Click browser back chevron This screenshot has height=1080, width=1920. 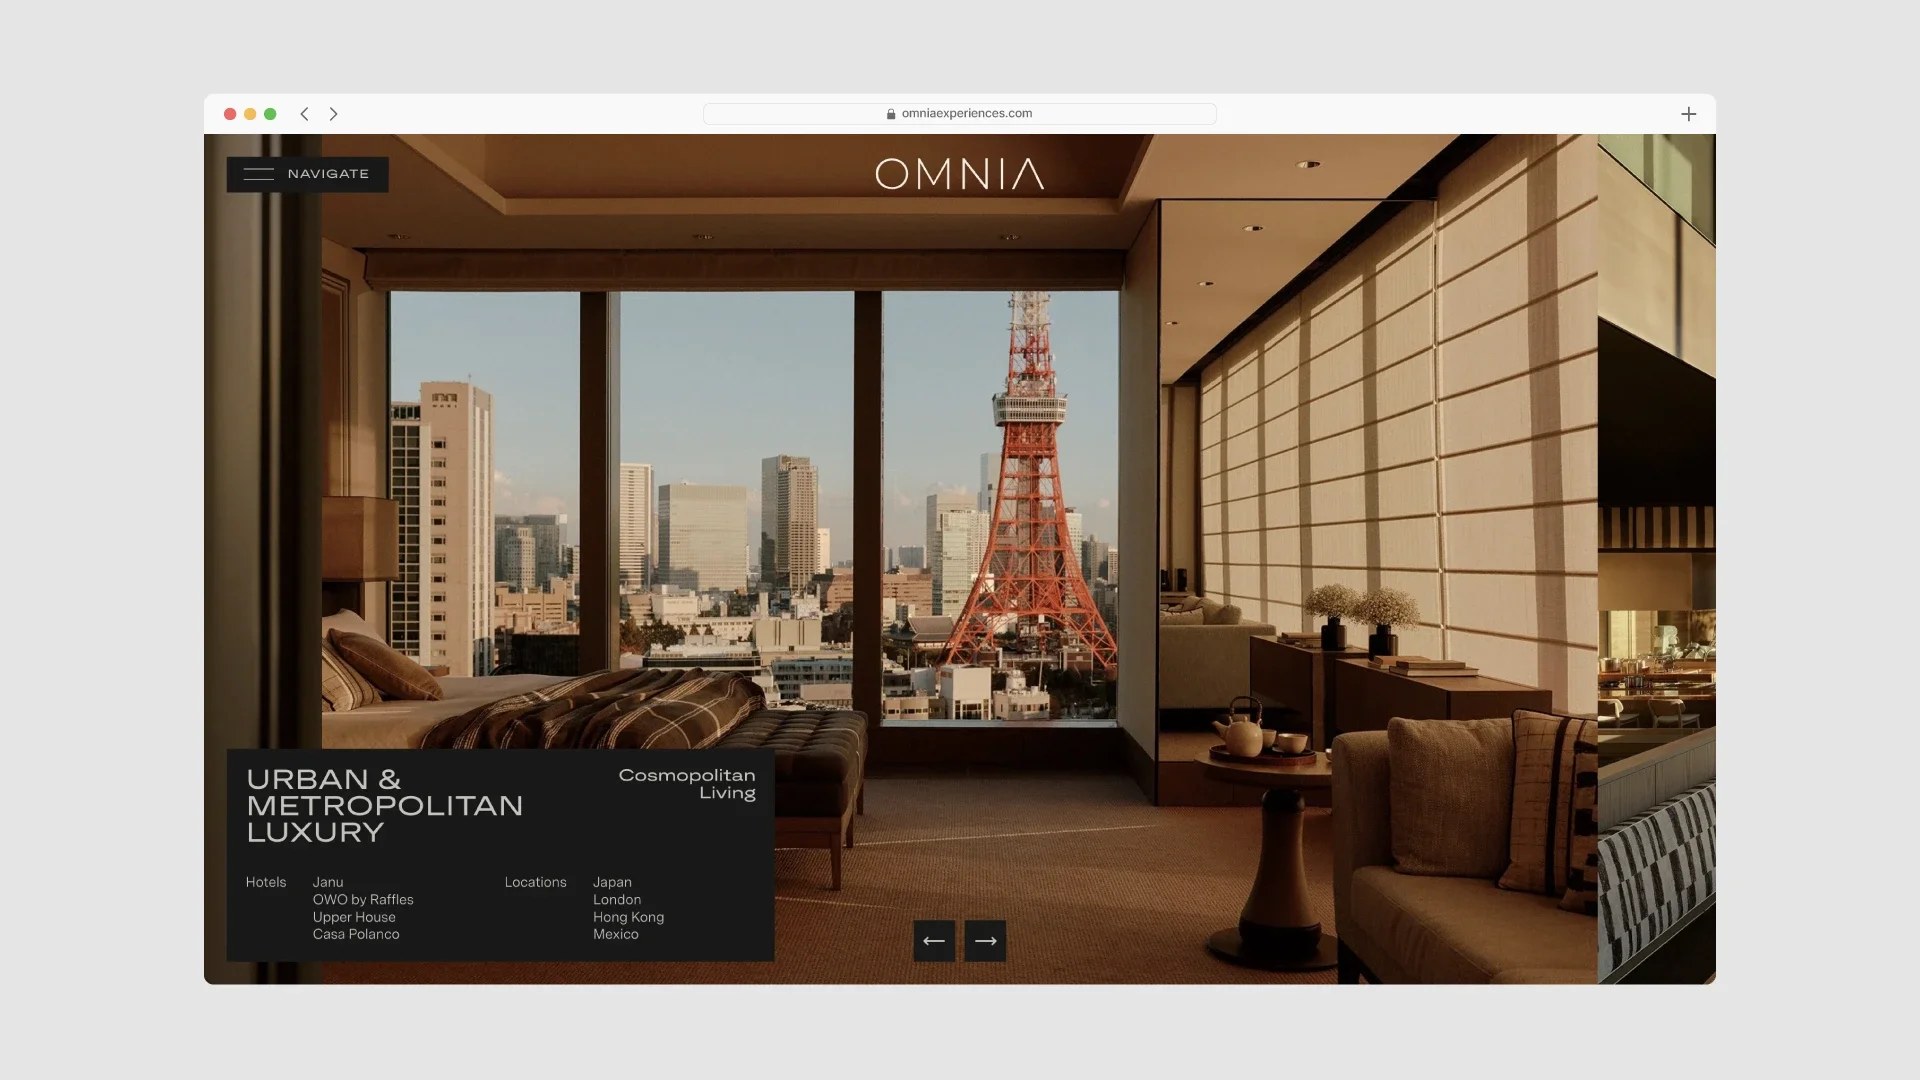click(x=304, y=114)
